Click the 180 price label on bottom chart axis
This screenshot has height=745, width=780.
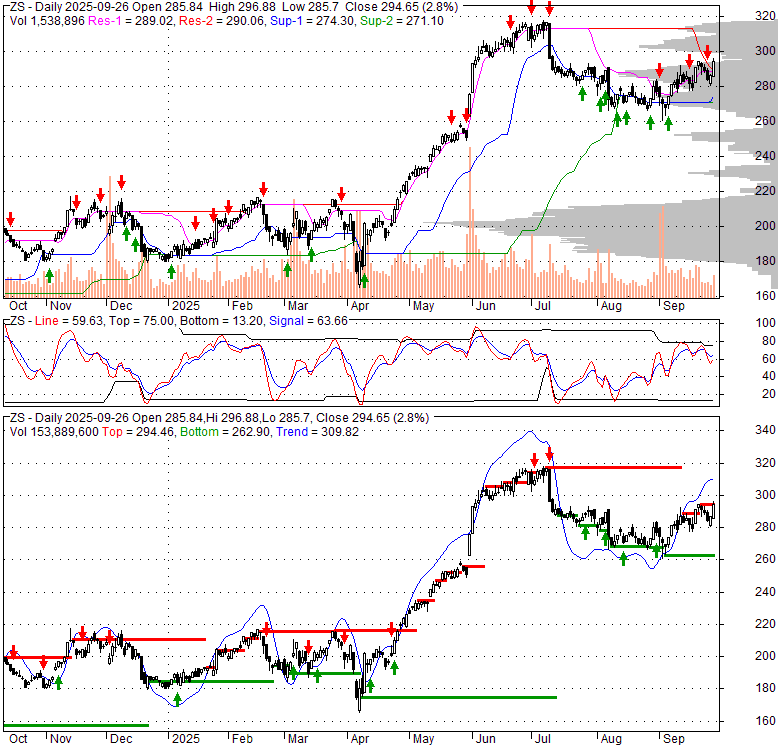click(x=765, y=688)
